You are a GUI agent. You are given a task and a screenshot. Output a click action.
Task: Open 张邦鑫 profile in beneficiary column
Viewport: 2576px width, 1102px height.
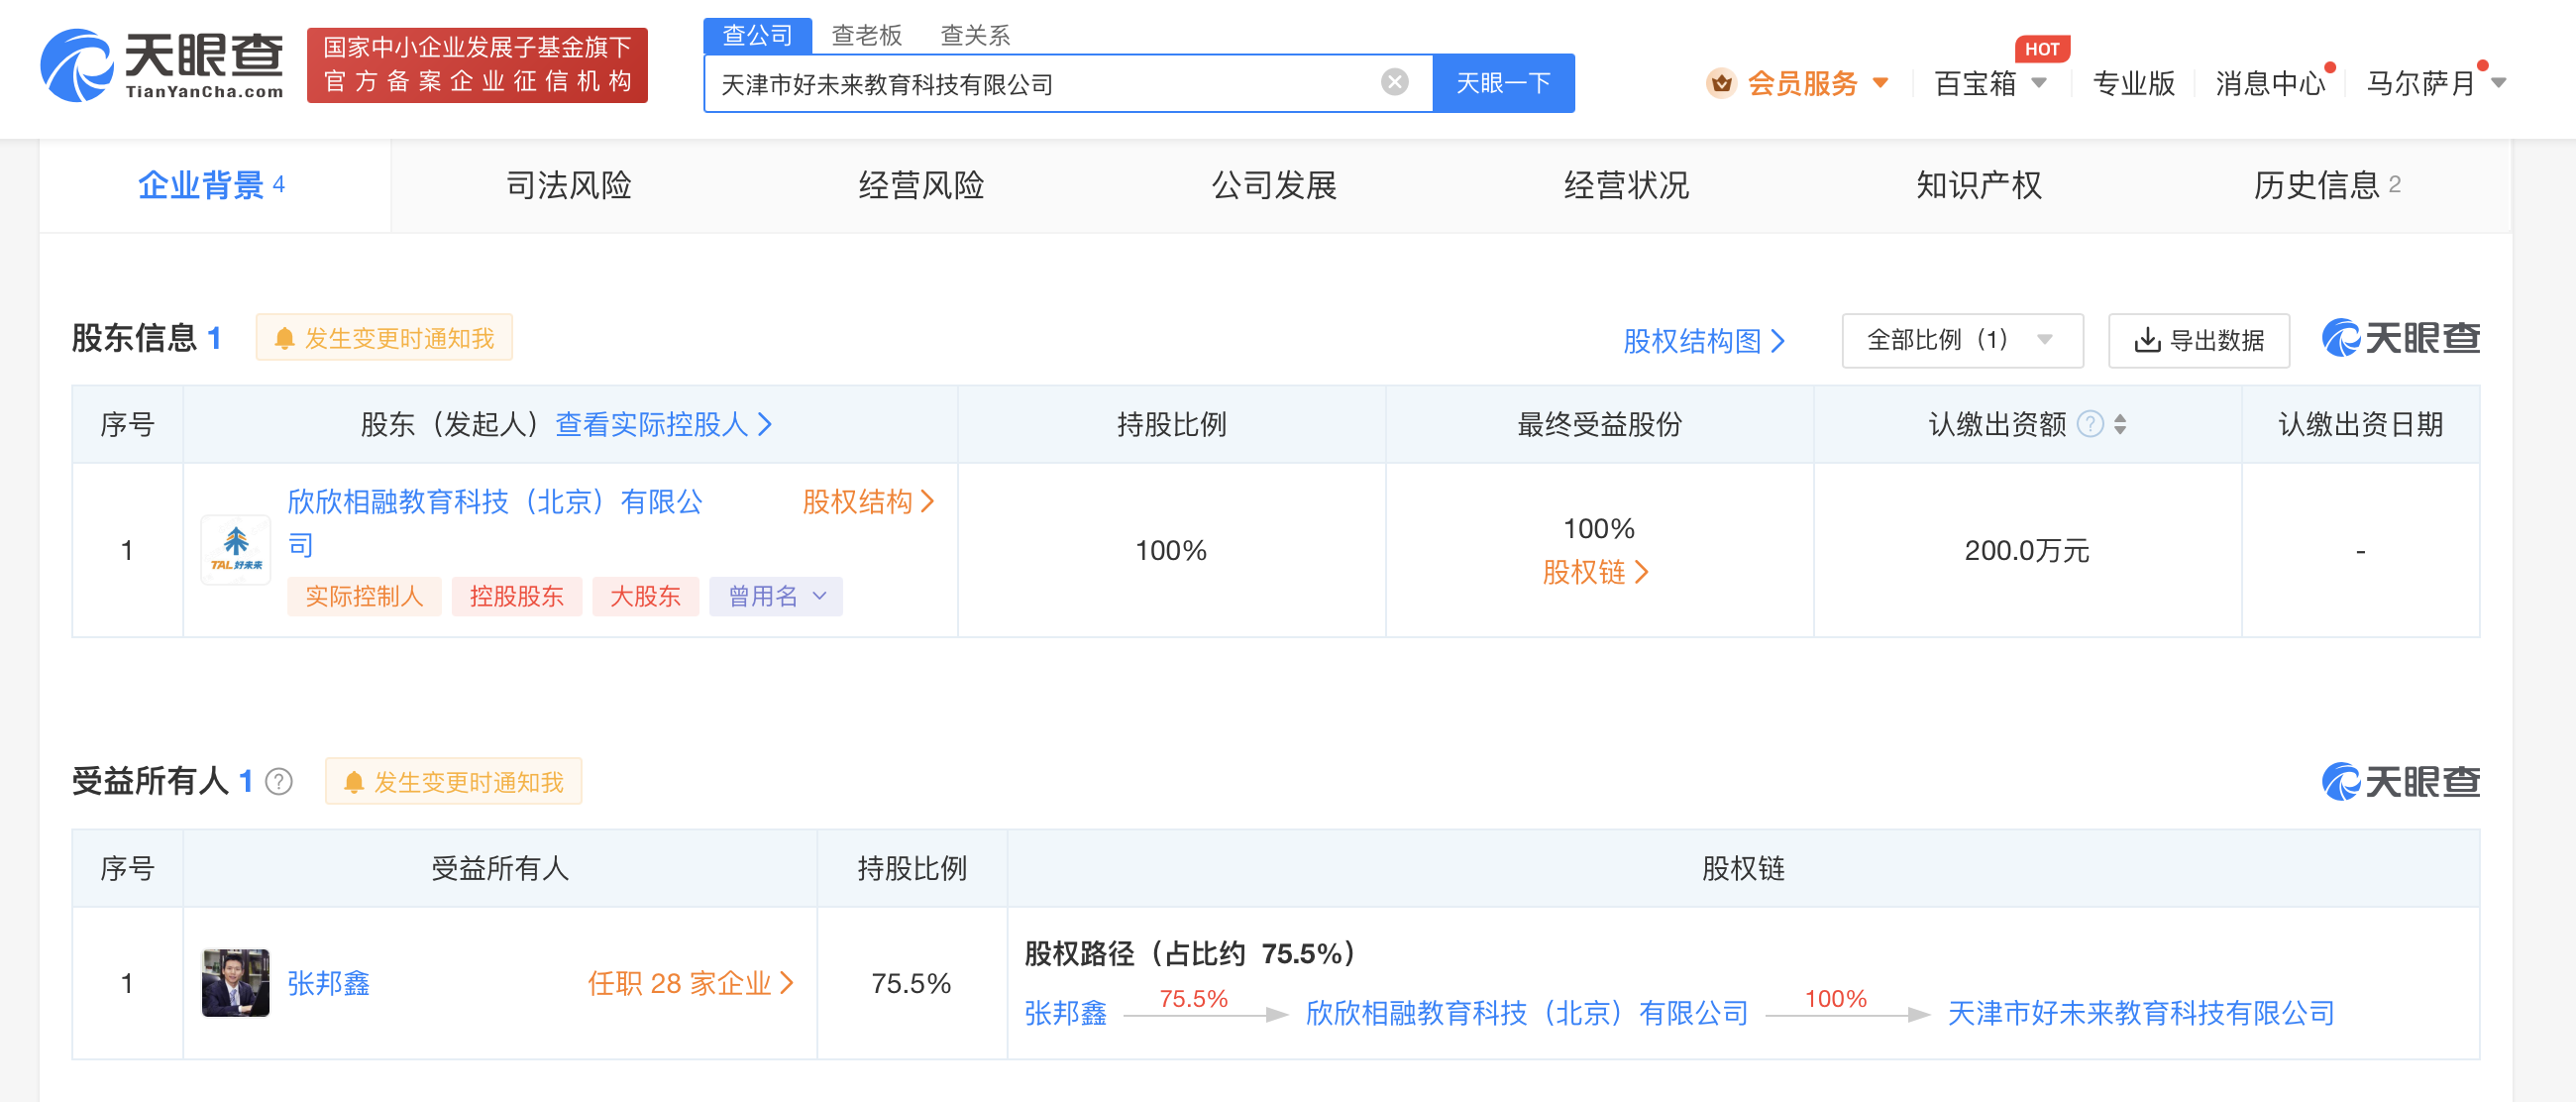328,983
